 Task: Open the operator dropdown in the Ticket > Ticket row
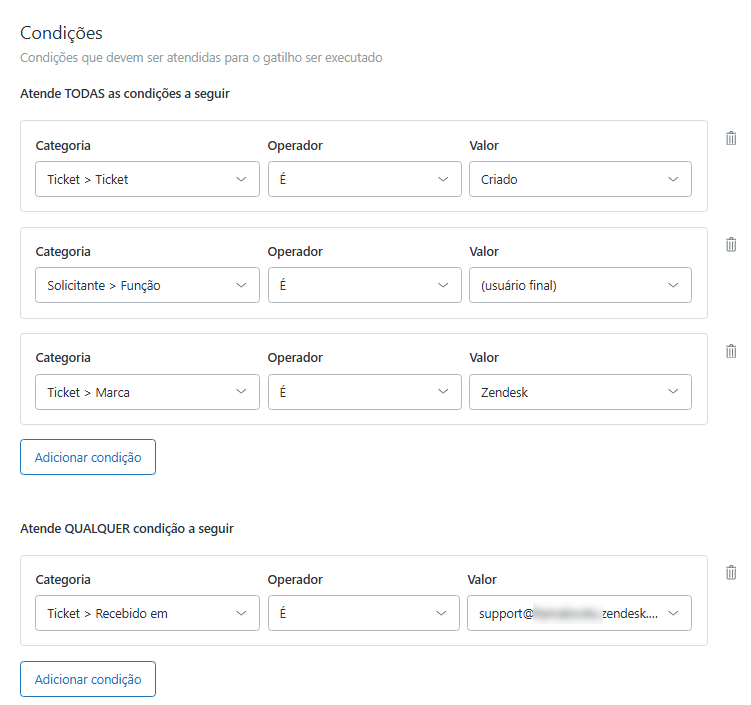(364, 180)
